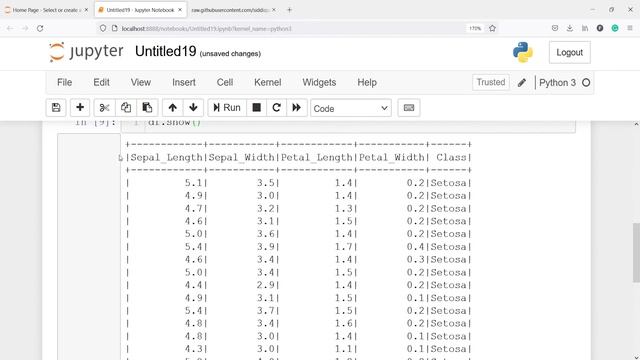Click the 4.3 Sepal_Length value
Image resolution: width=640 pixels, height=360 pixels.
[x=194, y=349]
